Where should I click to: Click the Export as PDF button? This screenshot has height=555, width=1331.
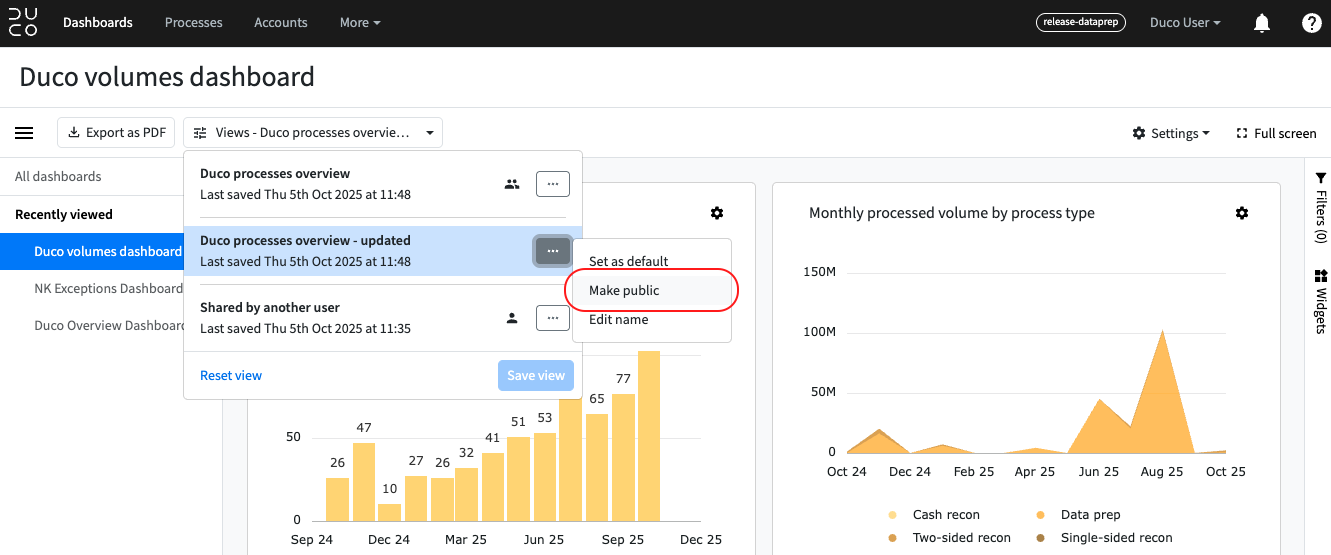point(116,133)
